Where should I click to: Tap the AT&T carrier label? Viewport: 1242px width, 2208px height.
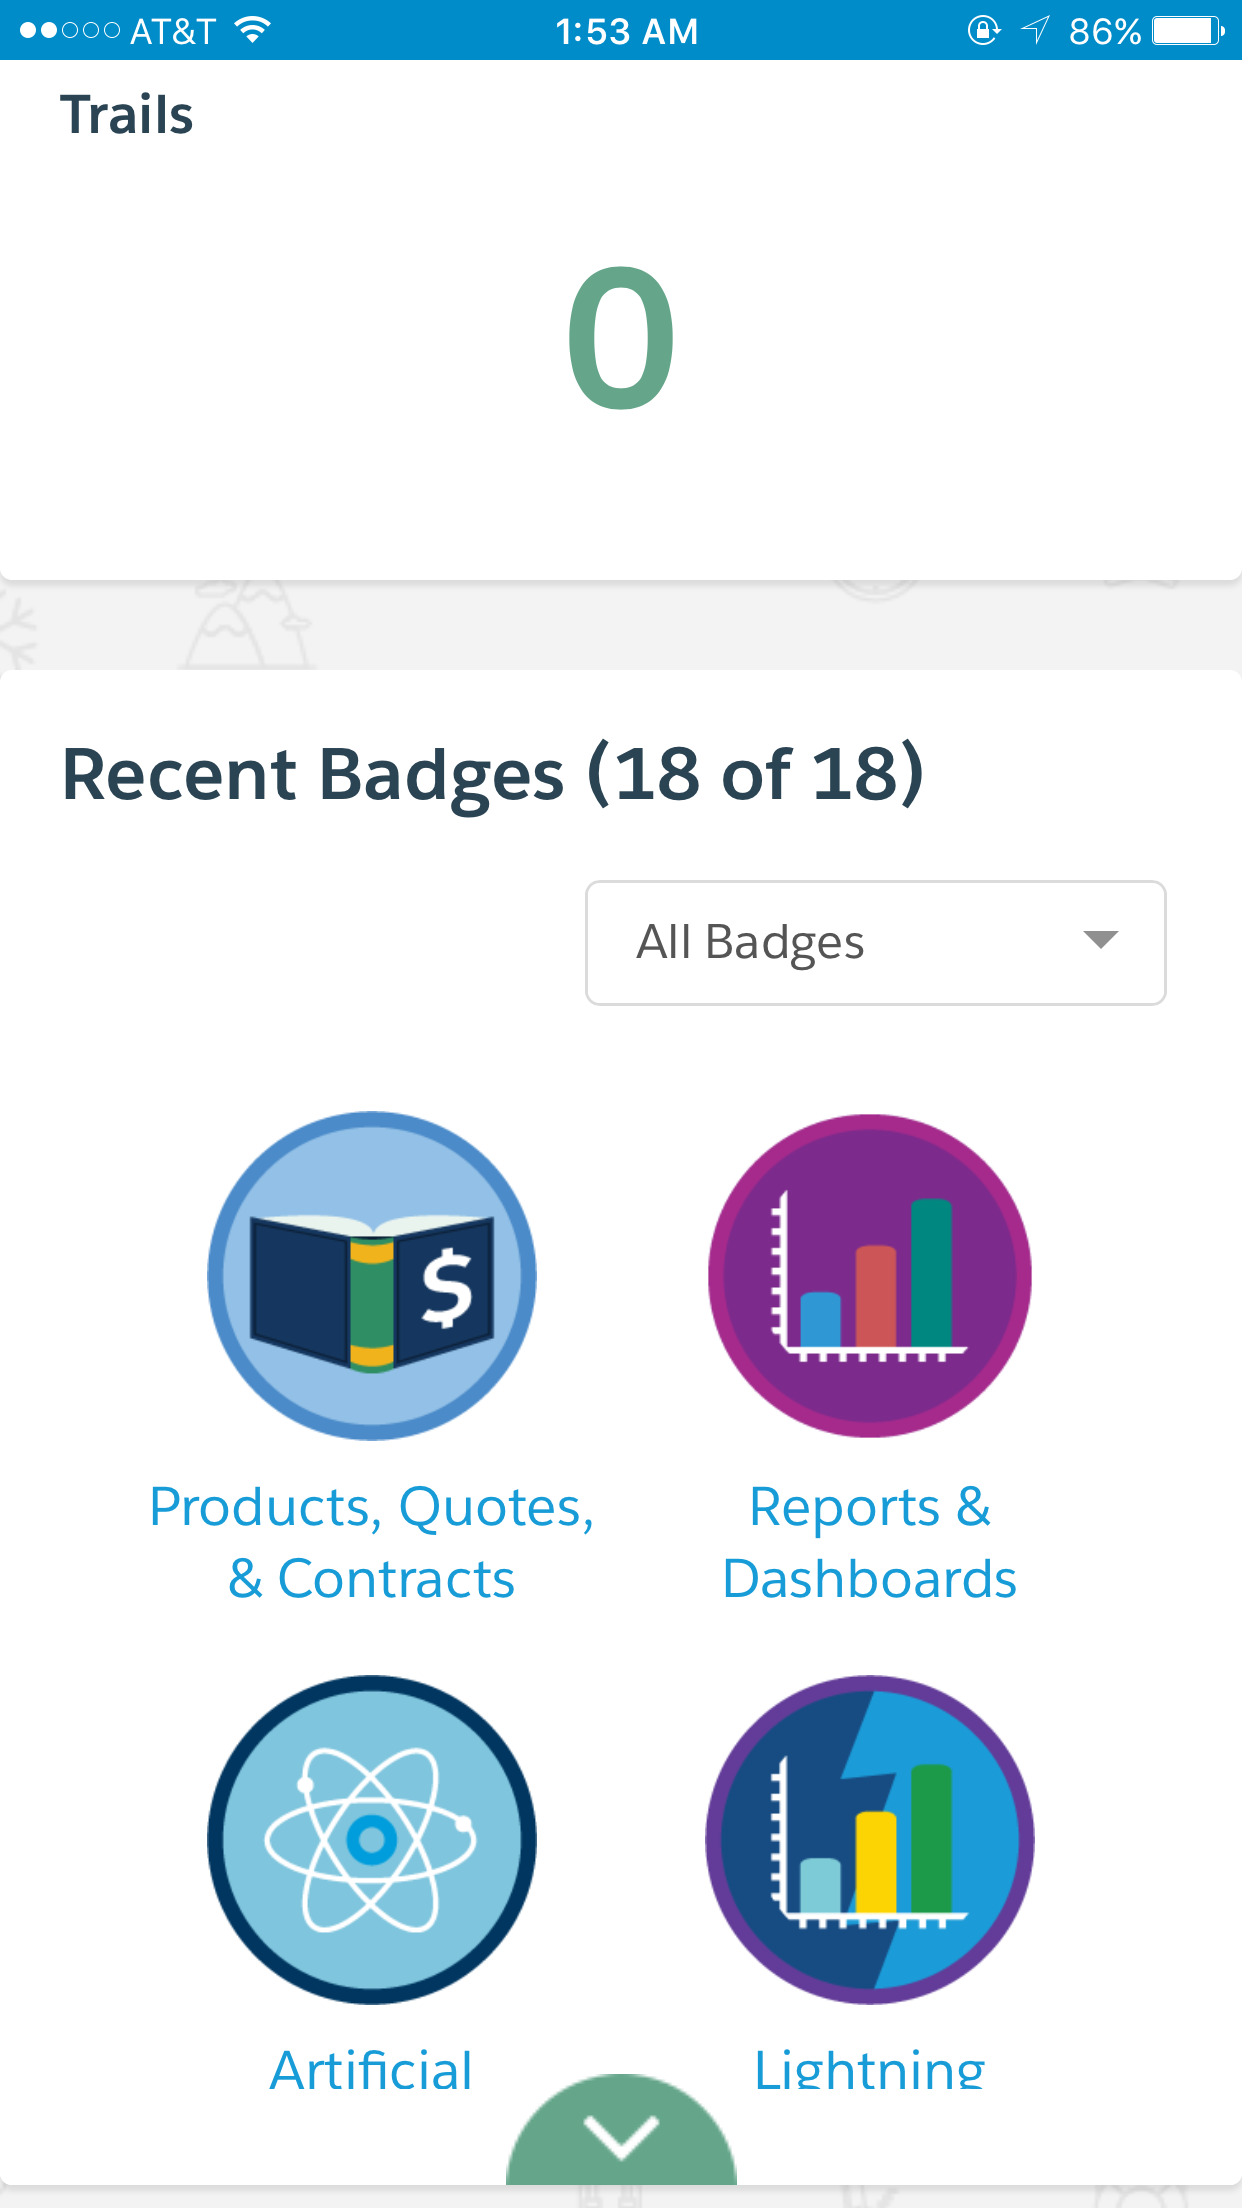point(172,31)
